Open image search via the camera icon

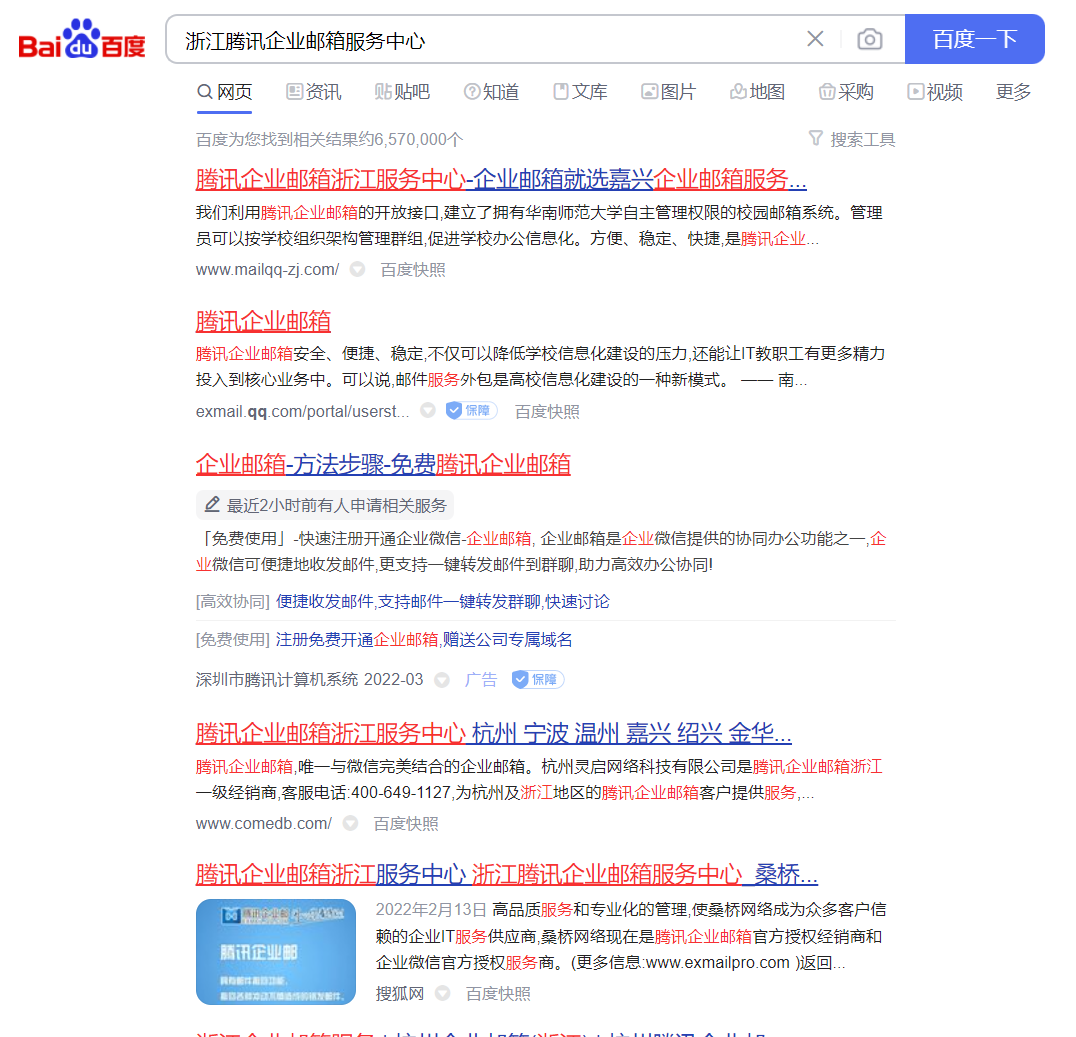pyautogui.click(x=869, y=39)
